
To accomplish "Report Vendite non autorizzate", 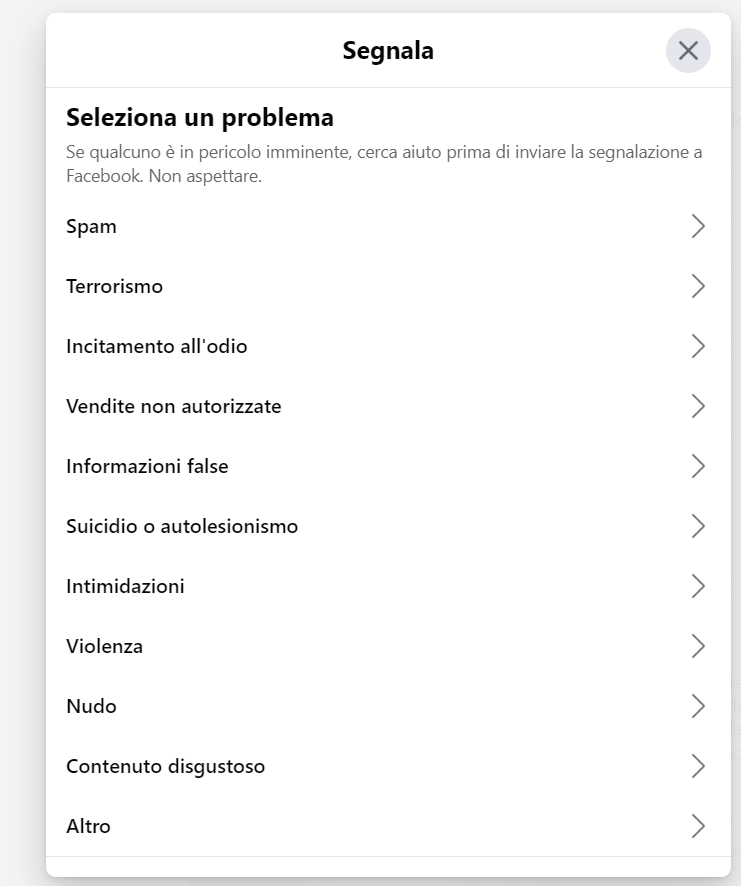I will (x=173, y=406).
